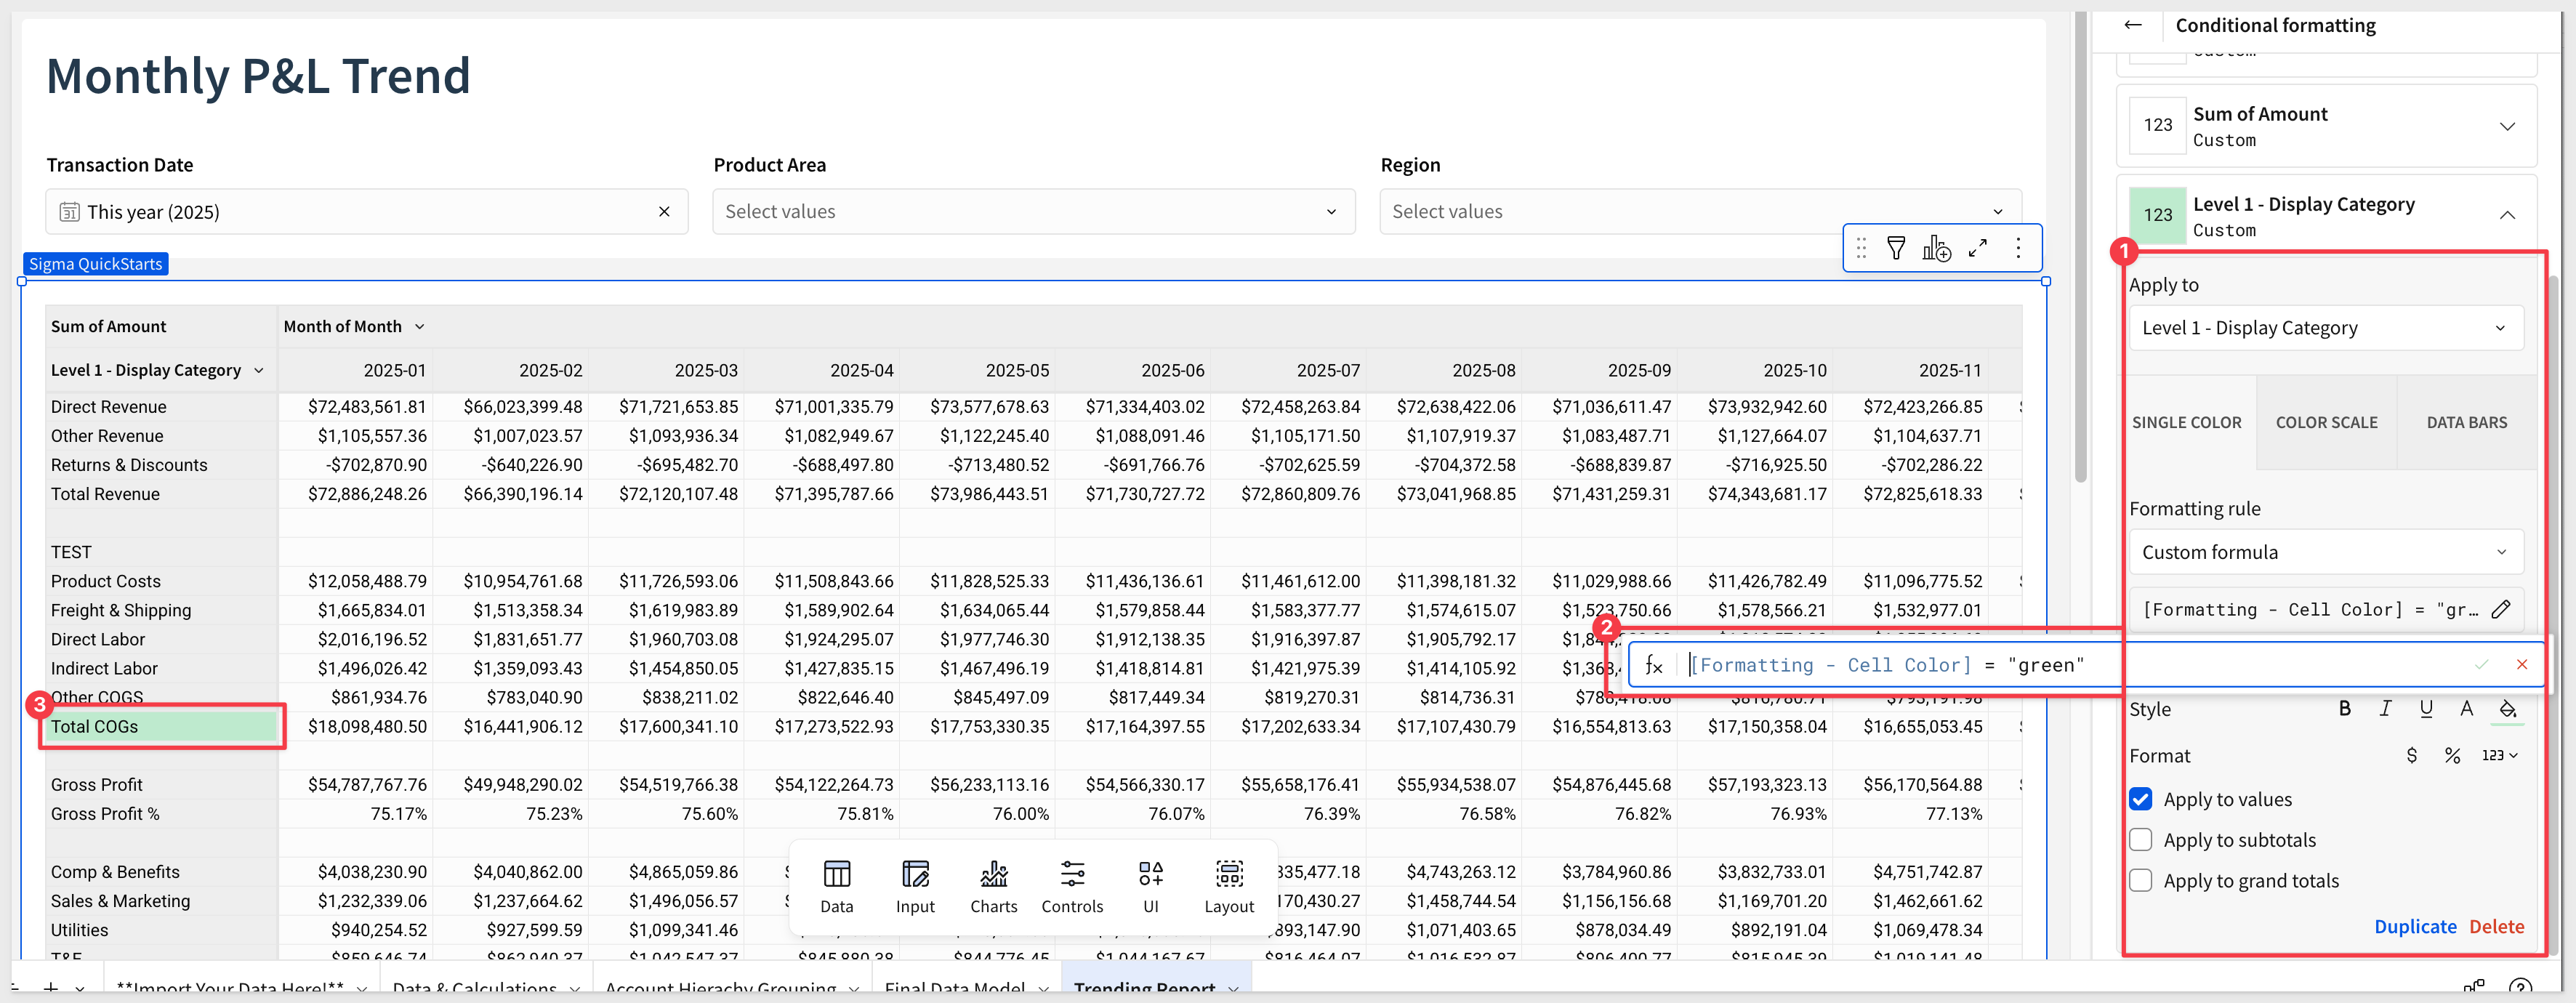Open Region select values dropdown

[1700, 212]
